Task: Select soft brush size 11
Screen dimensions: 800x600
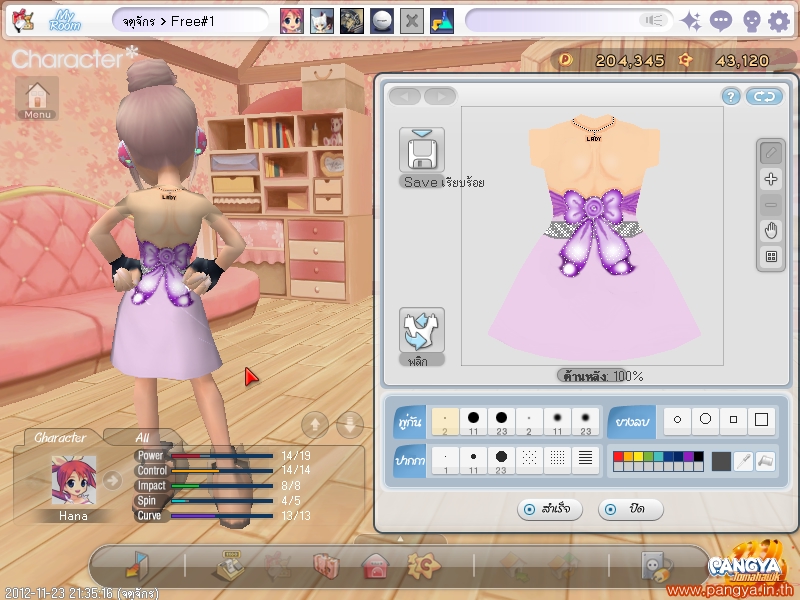Action: (557, 421)
